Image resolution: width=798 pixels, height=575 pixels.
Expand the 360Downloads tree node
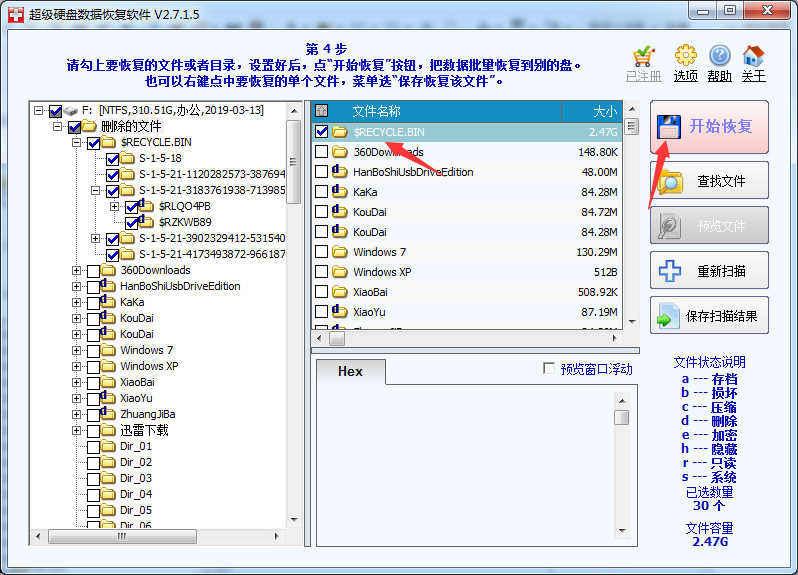pos(77,270)
